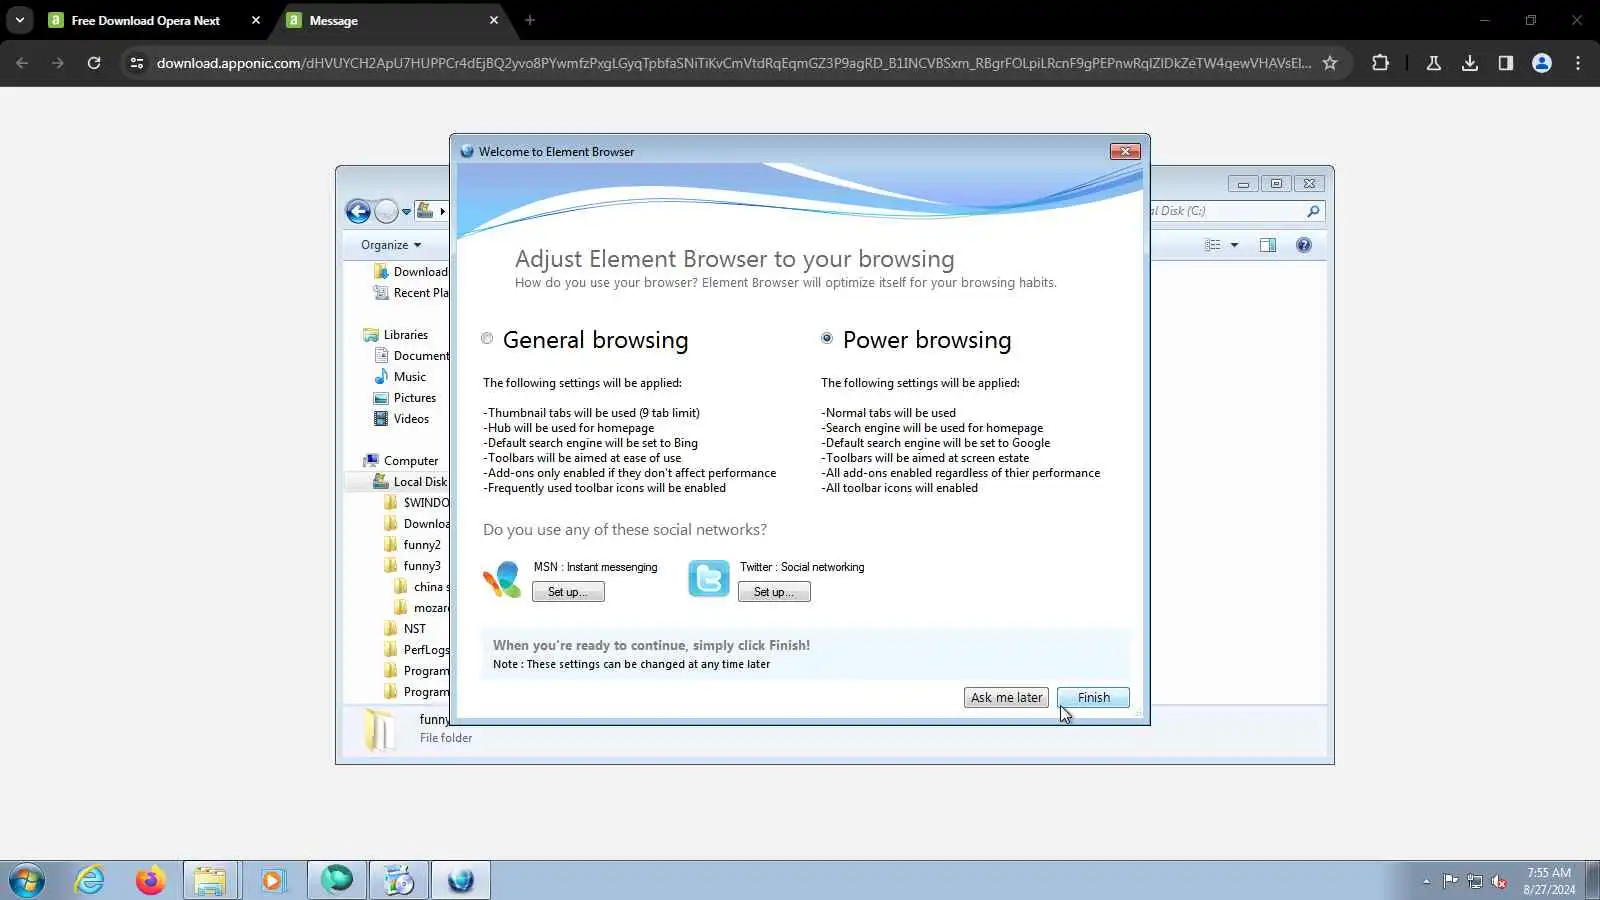Select china folder in Explorer tree
This screenshot has height=900, width=1600.
[422, 587]
